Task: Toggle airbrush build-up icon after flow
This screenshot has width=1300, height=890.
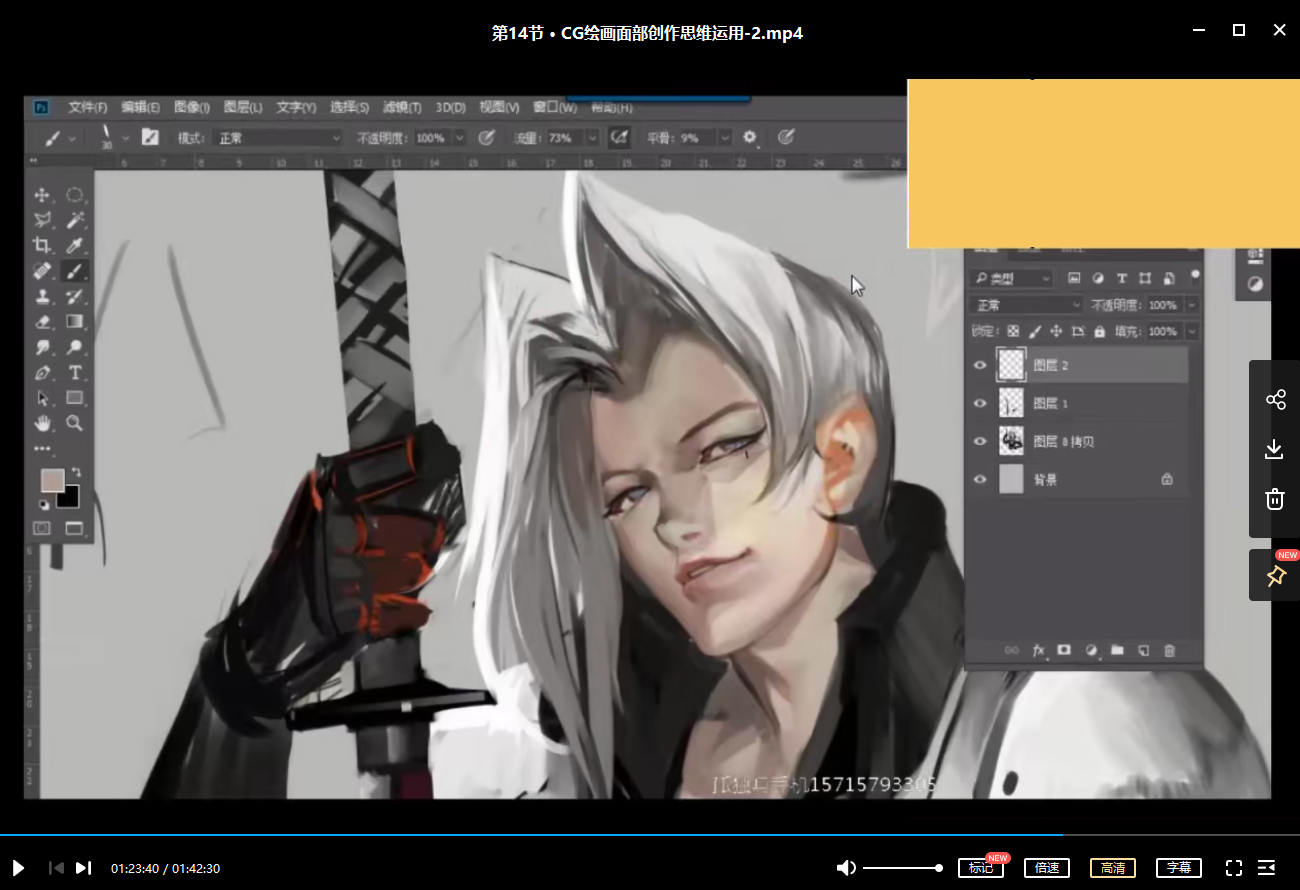Action: [619, 137]
